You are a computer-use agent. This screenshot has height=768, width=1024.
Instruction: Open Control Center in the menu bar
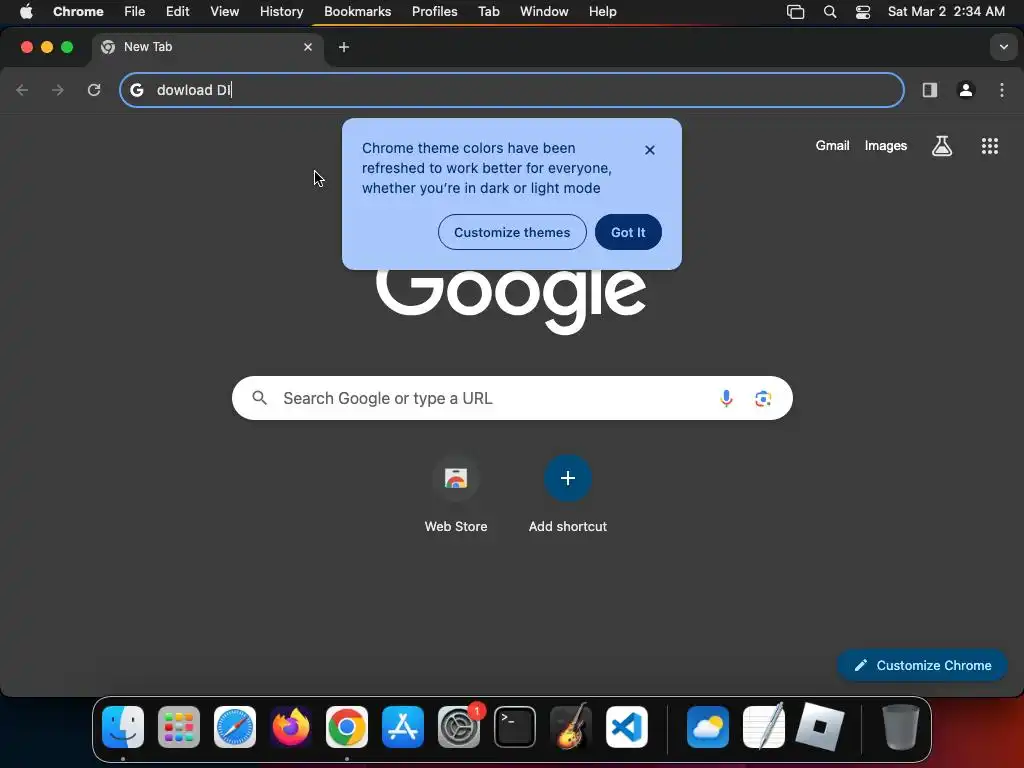[863, 12]
